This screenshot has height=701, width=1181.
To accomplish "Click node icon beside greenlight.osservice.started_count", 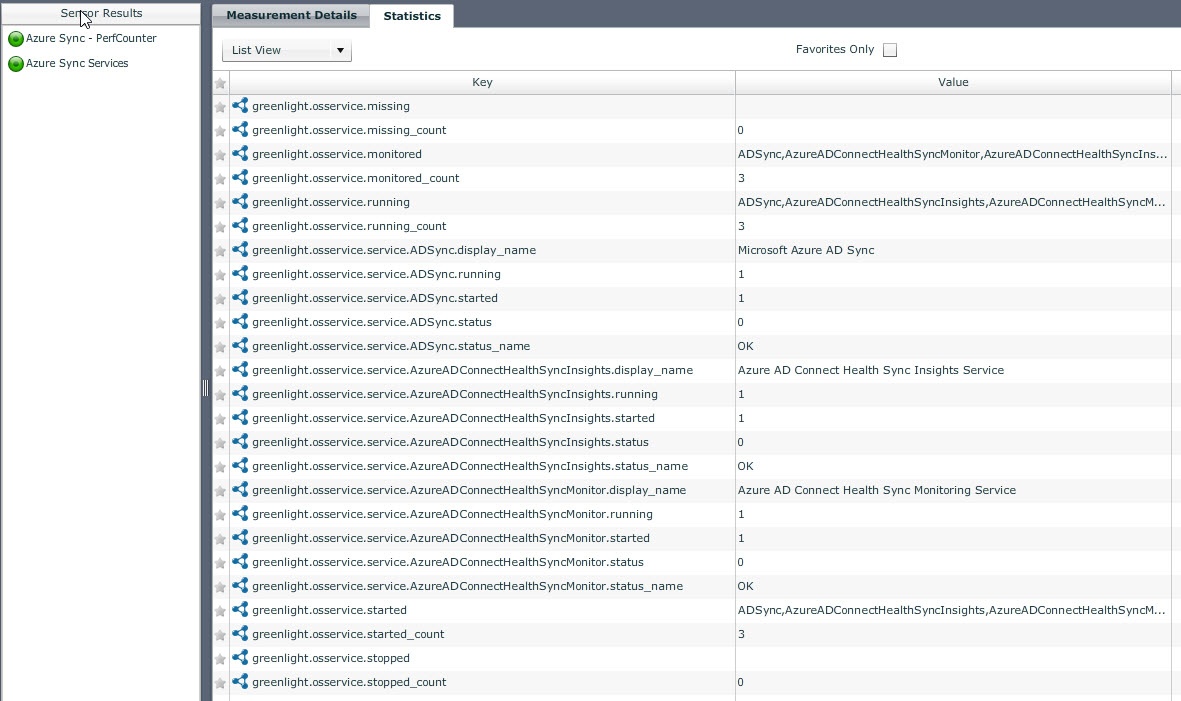I will (240, 634).
